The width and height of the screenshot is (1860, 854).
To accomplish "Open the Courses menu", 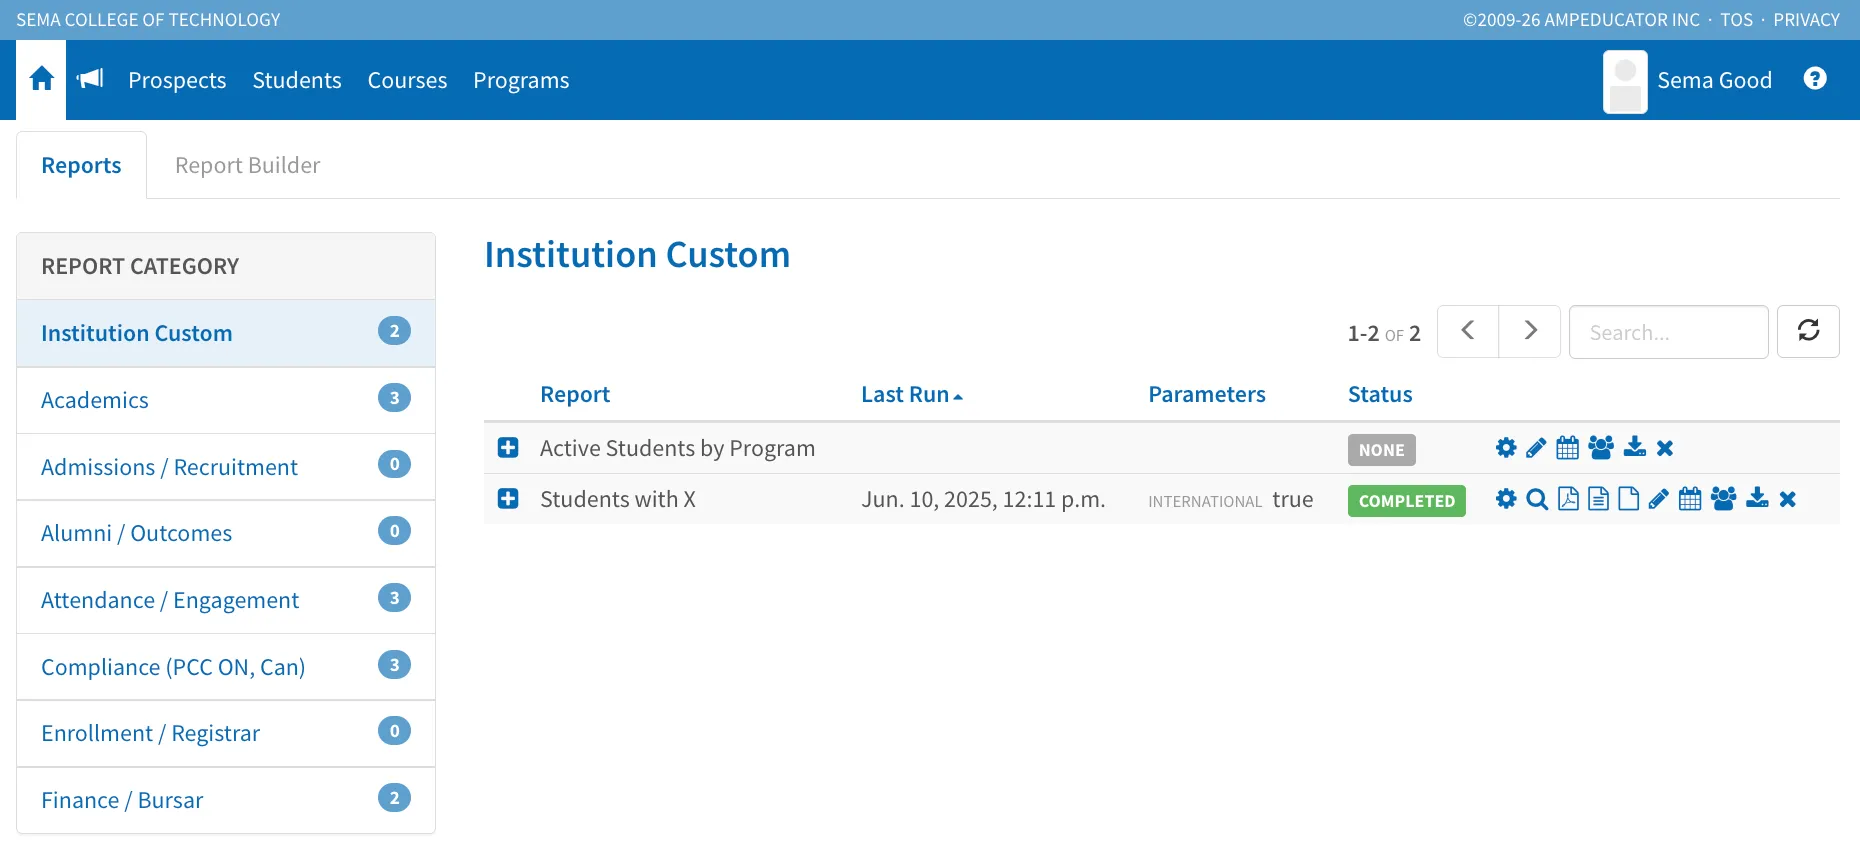I will point(407,80).
